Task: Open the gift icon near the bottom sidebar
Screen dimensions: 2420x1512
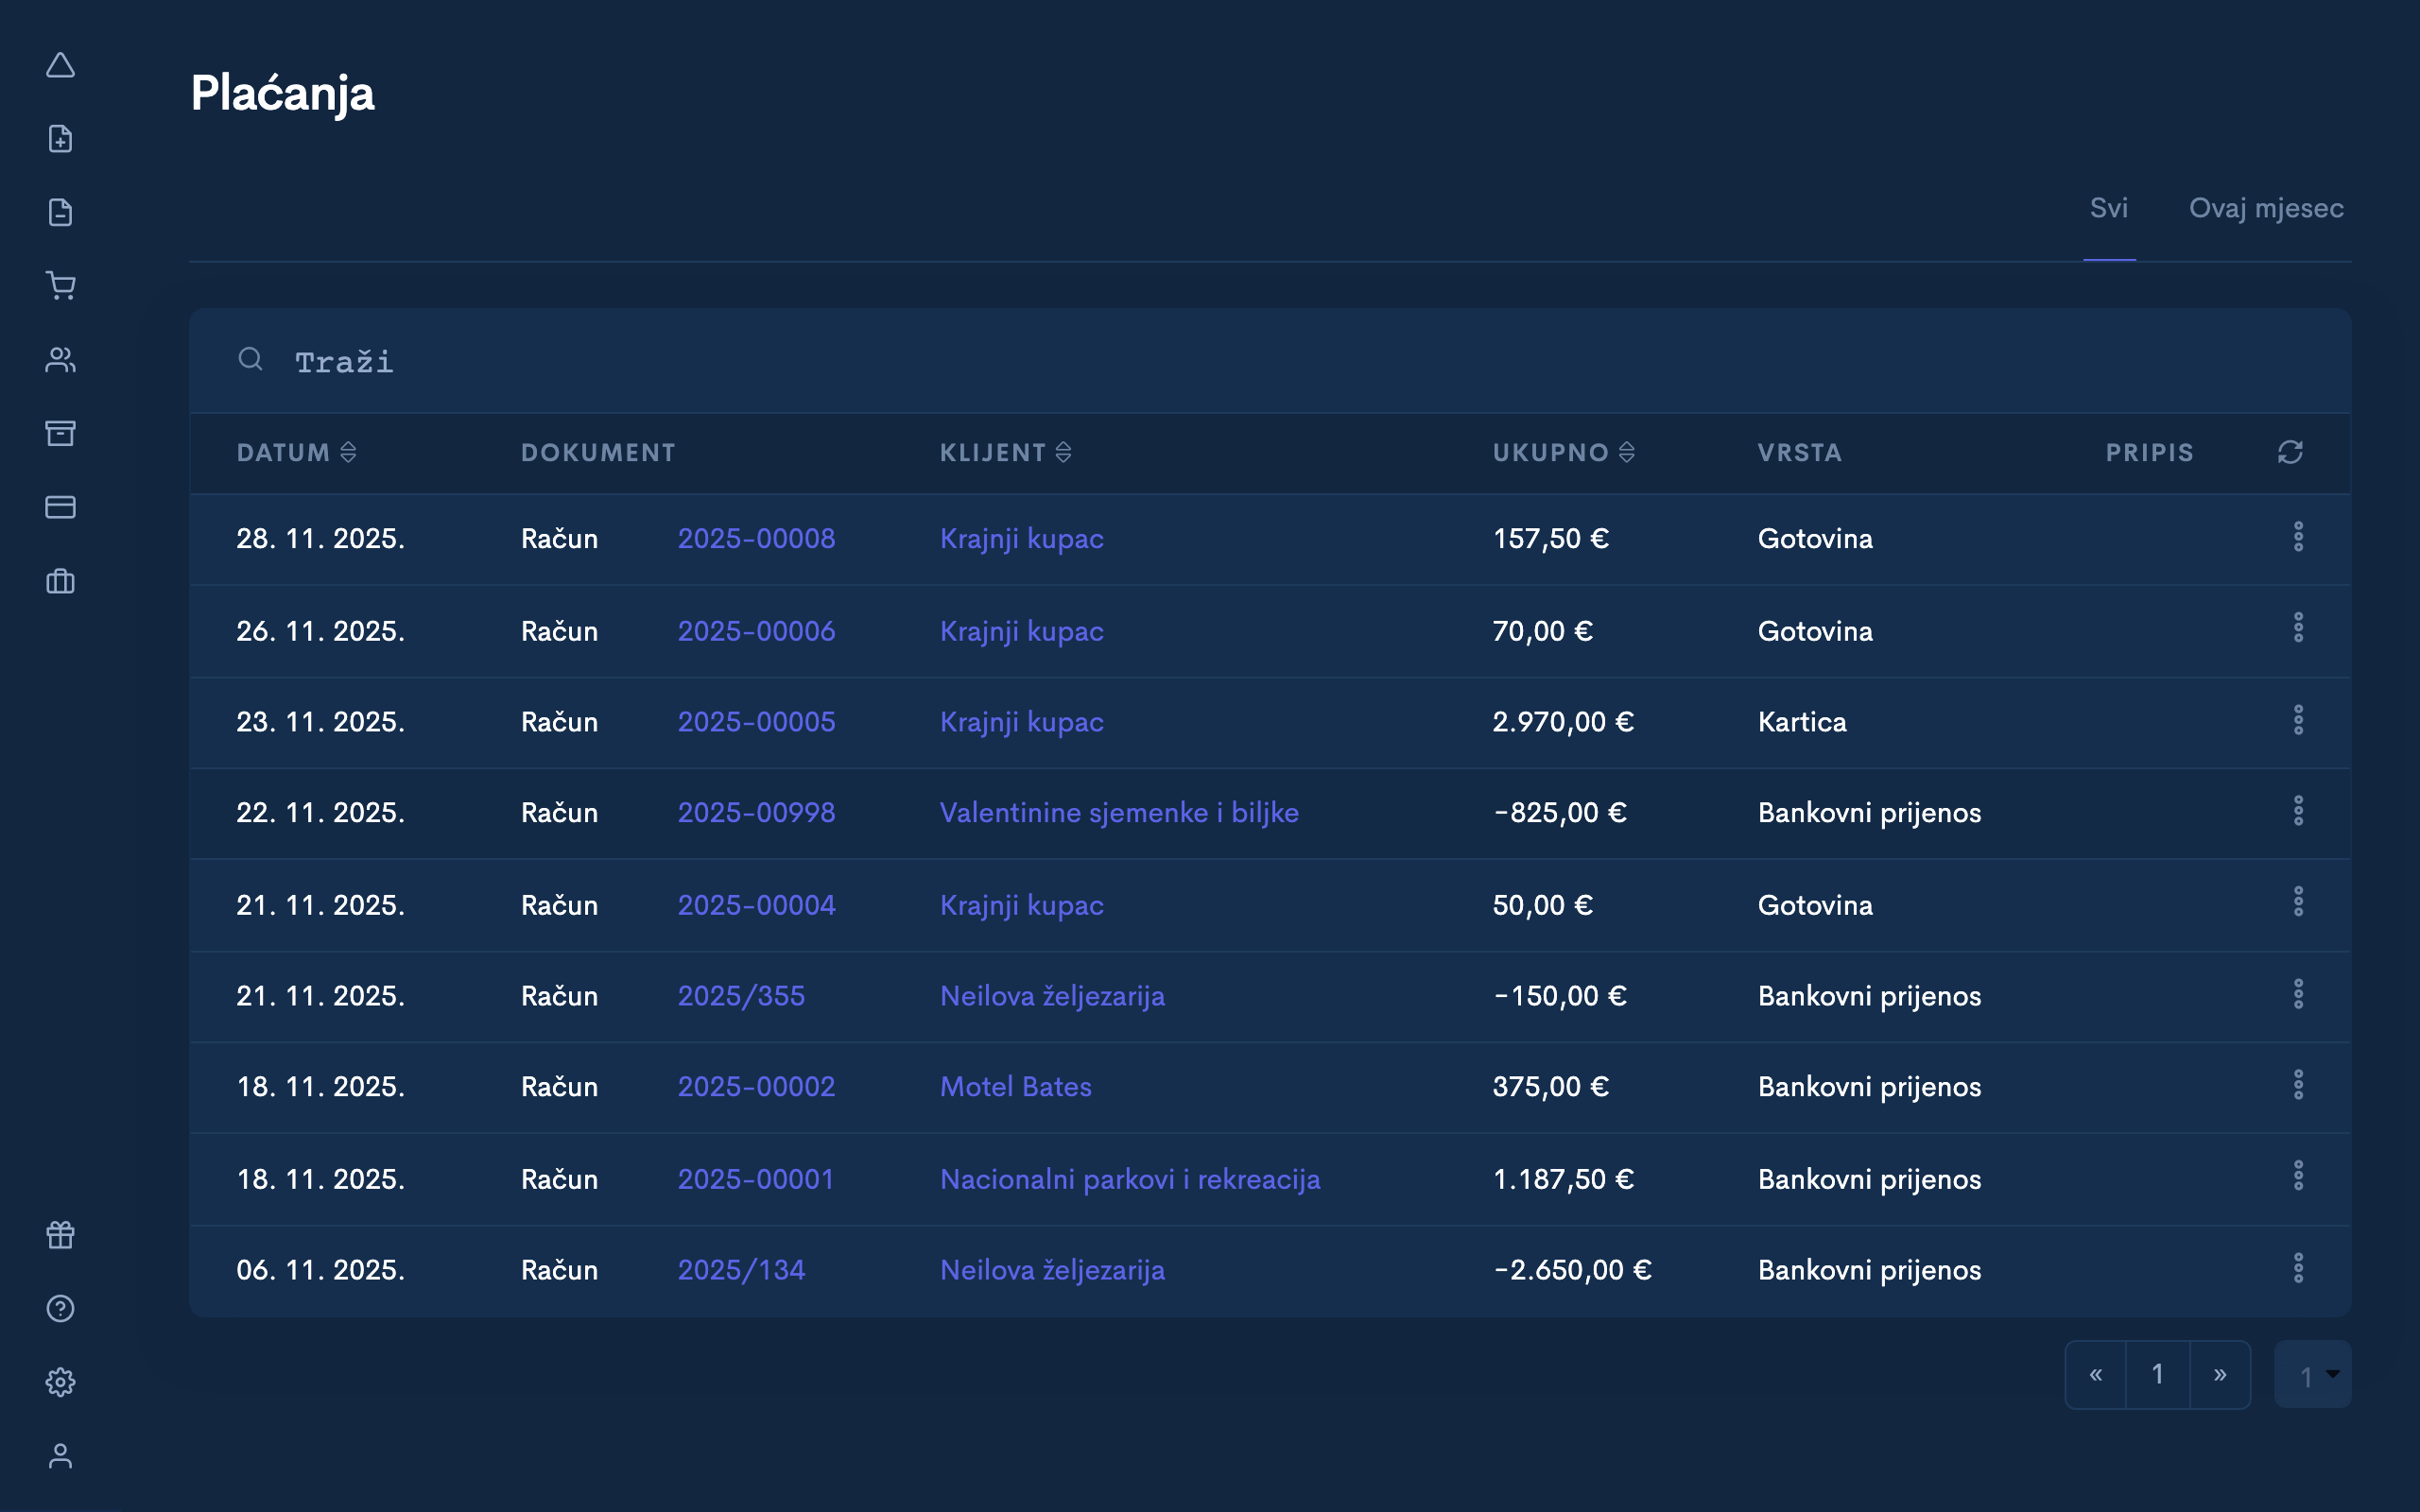Action: (x=60, y=1235)
